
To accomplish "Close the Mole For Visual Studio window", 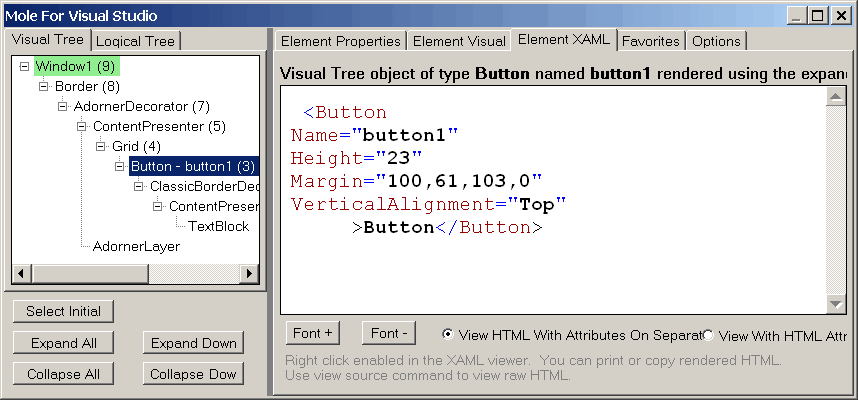I will click(840, 16).
